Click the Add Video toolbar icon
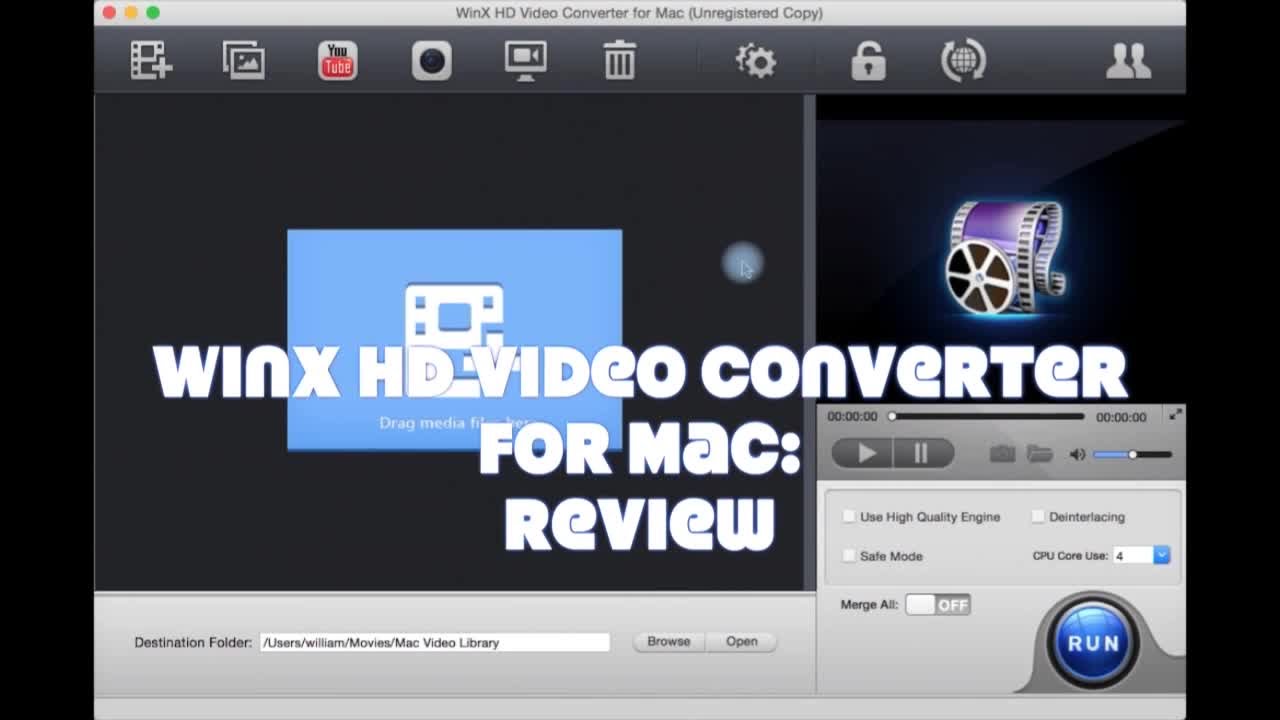The image size is (1280, 720). pyautogui.click(x=151, y=60)
